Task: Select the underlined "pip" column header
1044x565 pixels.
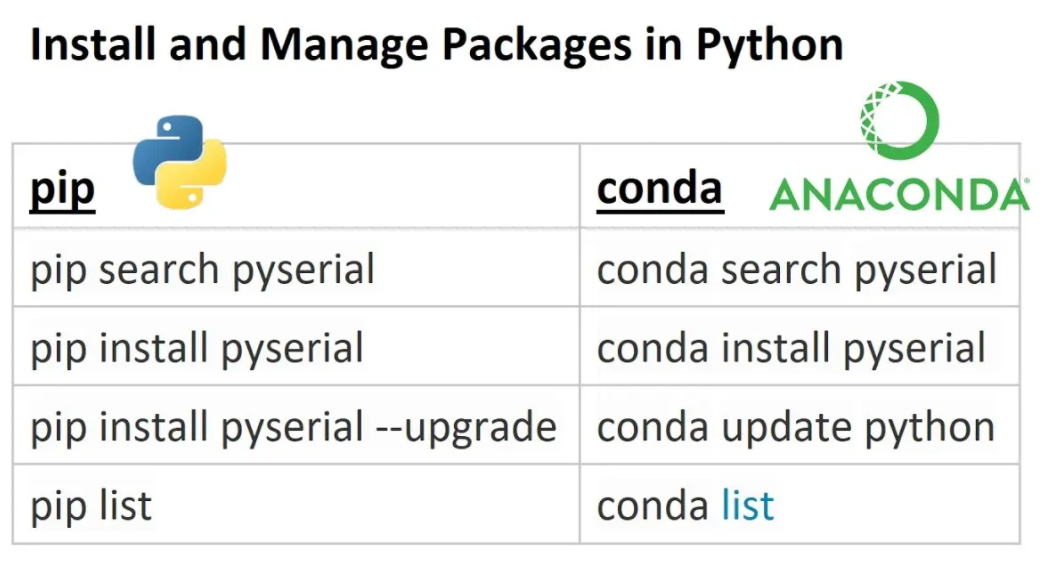Action: (x=62, y=189)
